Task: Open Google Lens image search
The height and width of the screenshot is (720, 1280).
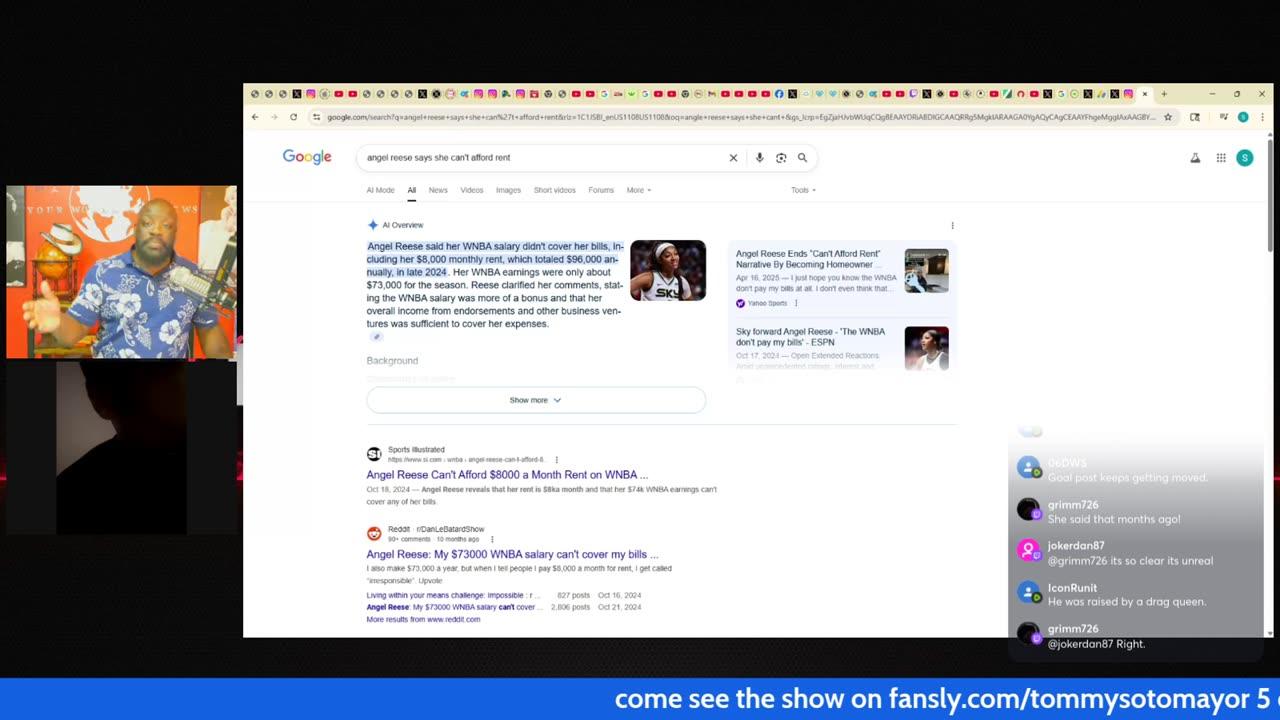Action: coord(781,158)
